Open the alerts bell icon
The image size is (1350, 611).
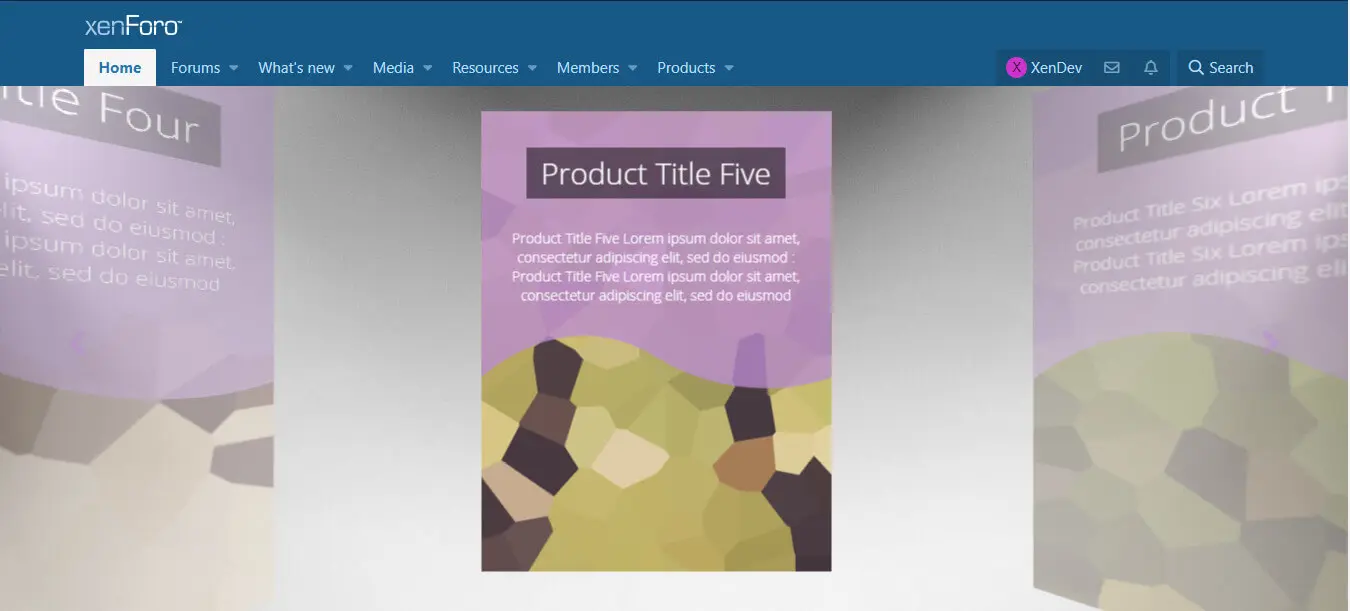coord(1151,68)
